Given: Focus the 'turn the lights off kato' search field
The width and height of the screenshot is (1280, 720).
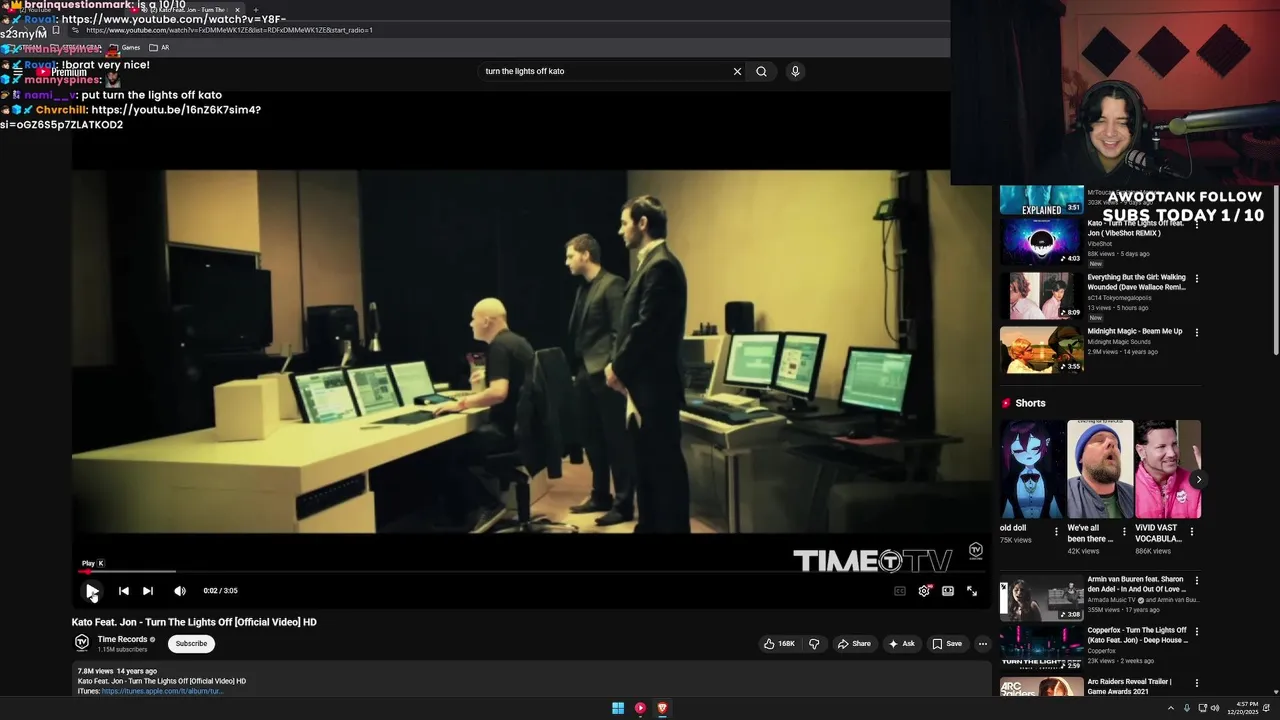Looking at the screenshot, I should 605,71.
